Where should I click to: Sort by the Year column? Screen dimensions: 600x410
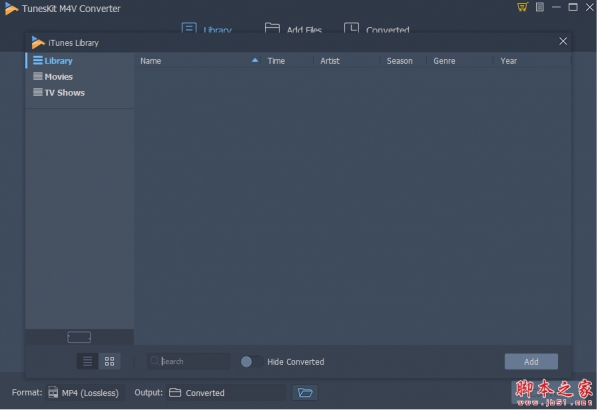511,61
